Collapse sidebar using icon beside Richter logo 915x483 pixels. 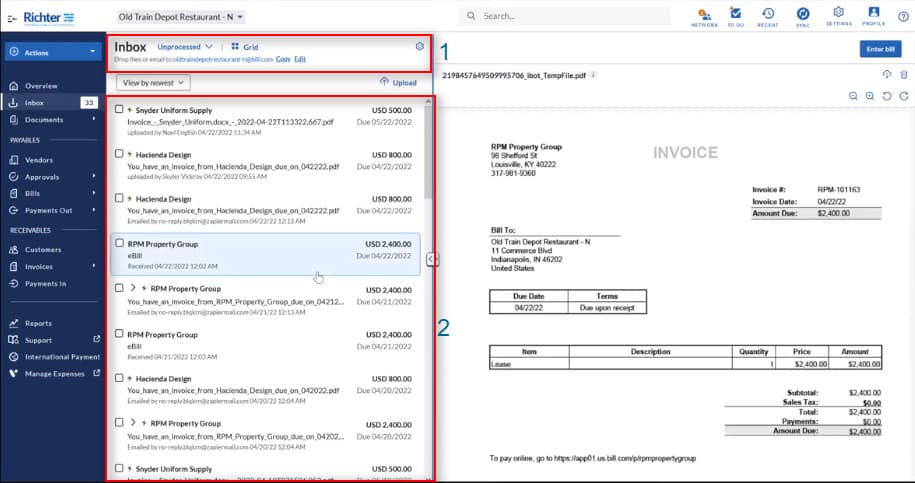(12, 18)
